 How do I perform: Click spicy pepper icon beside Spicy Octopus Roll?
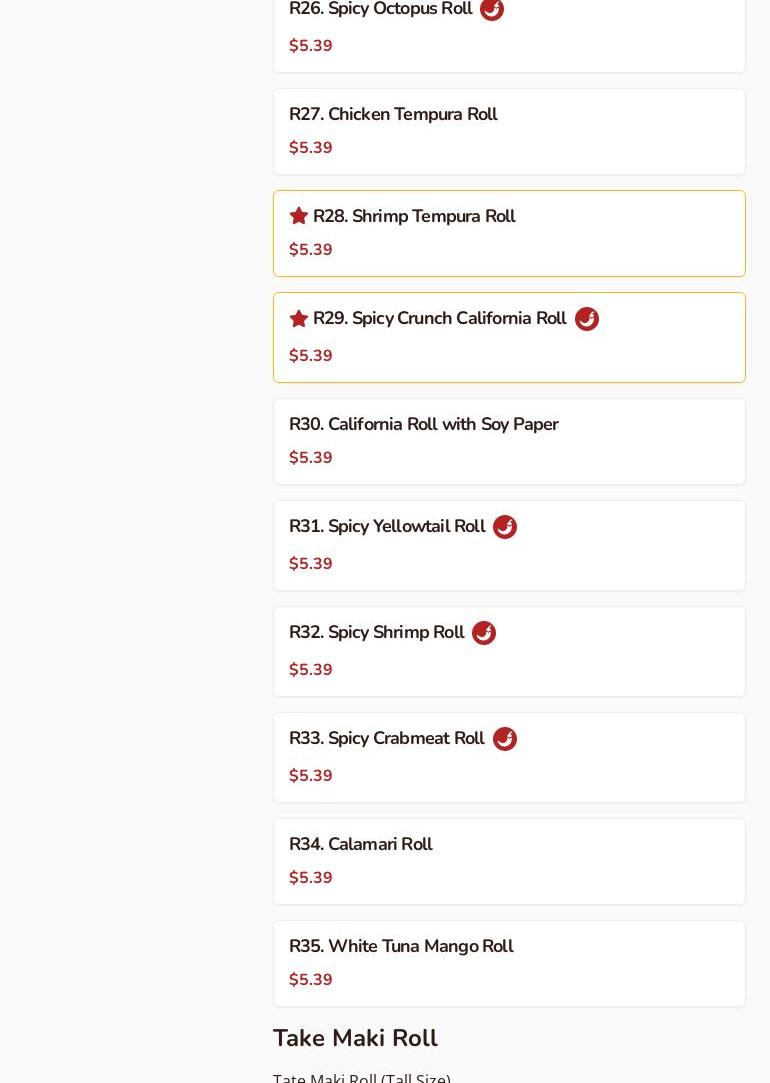pyautogui.click(x=492, y=9)
